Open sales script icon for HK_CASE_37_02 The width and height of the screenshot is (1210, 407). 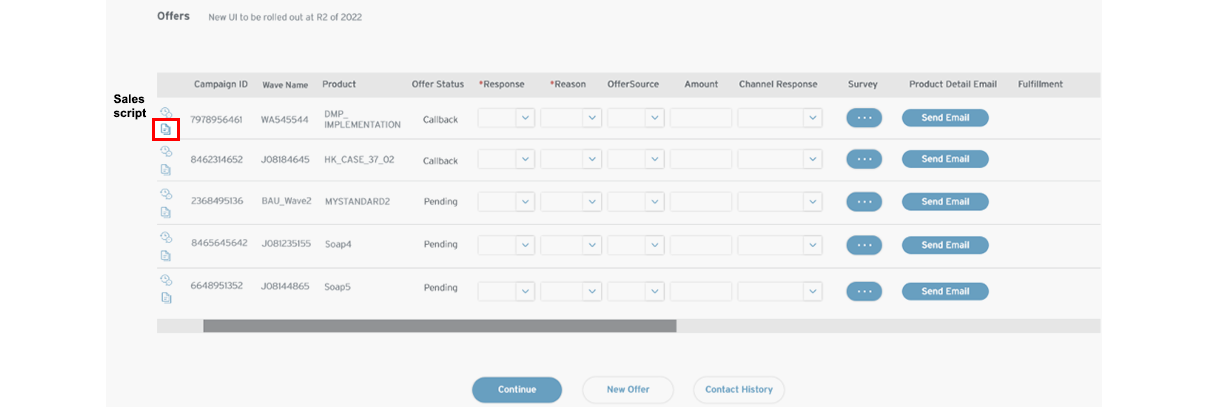[166, 170]
